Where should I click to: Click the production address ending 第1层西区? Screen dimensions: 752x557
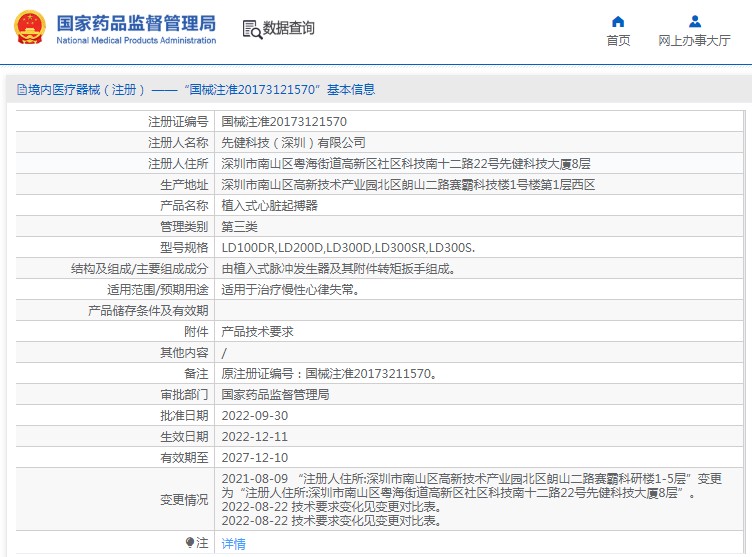click(408, 185)
